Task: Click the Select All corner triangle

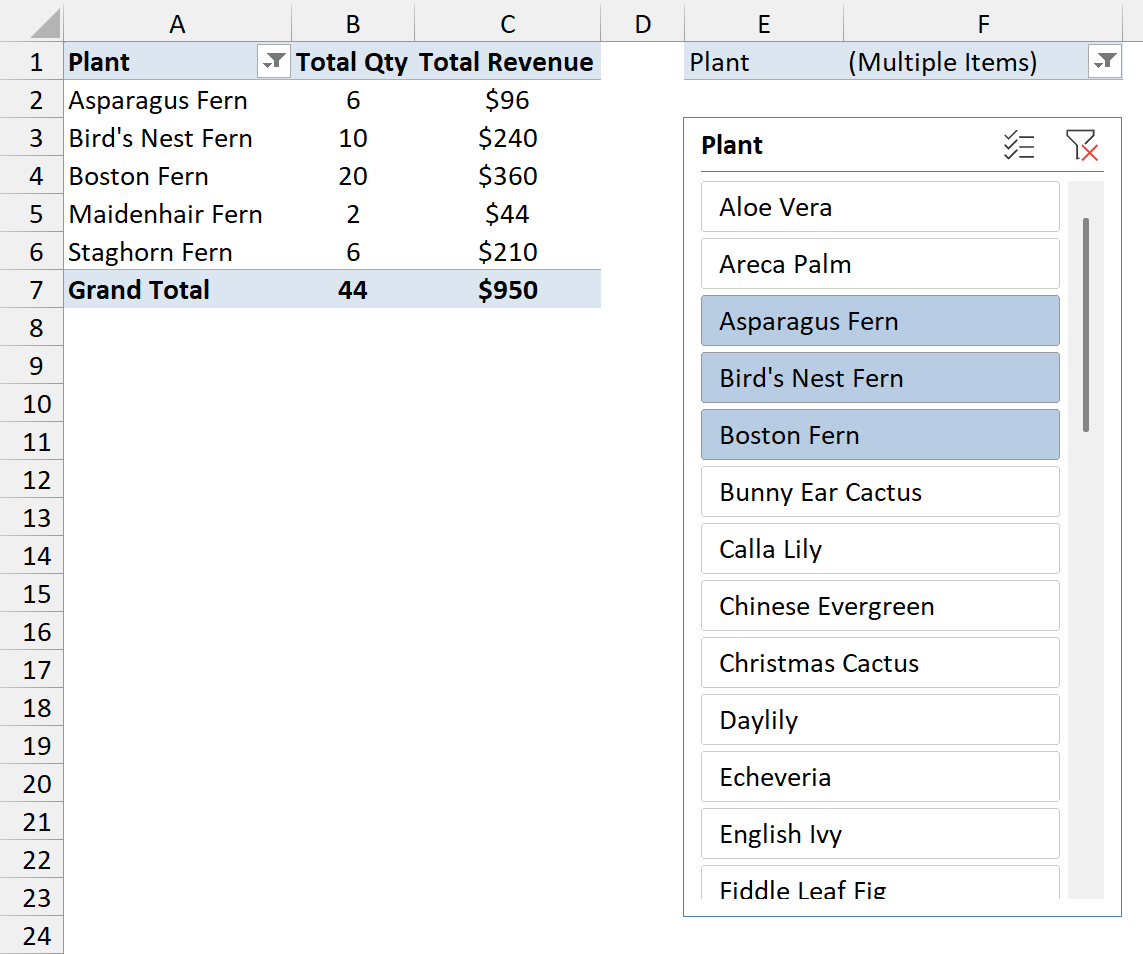Action: coord(46,23)
